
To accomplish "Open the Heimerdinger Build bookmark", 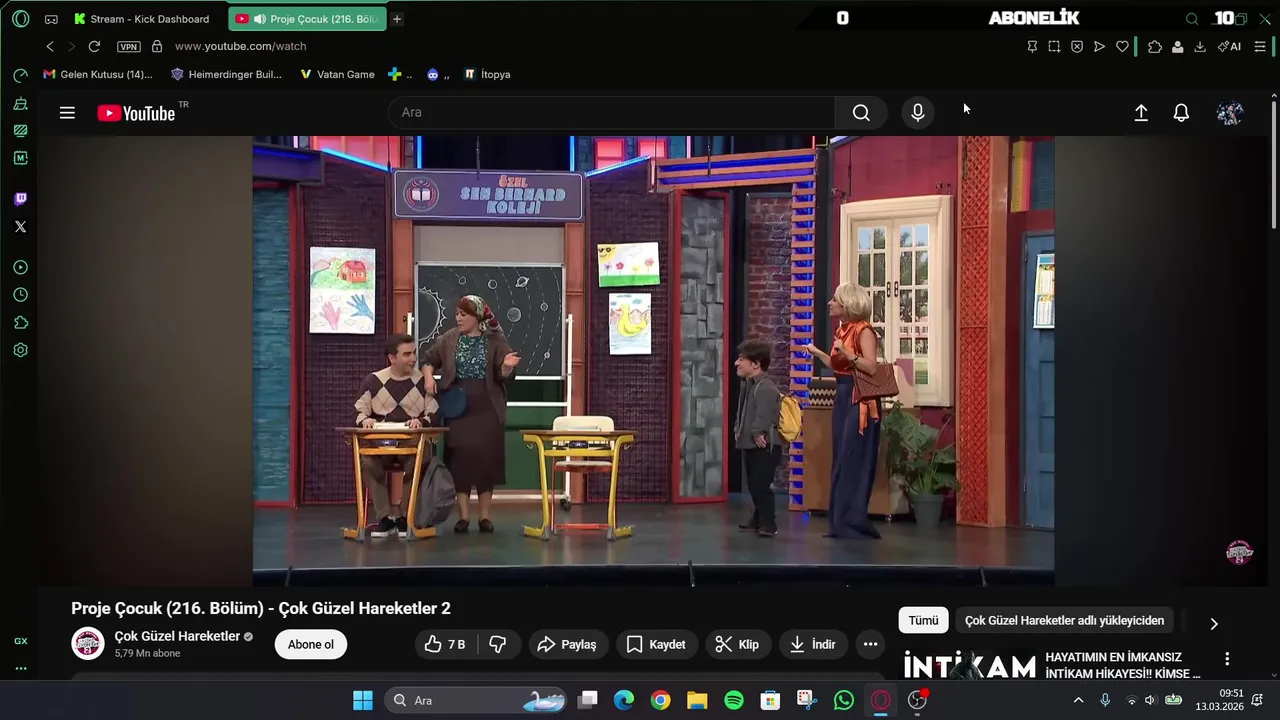I will click(226, 74).
